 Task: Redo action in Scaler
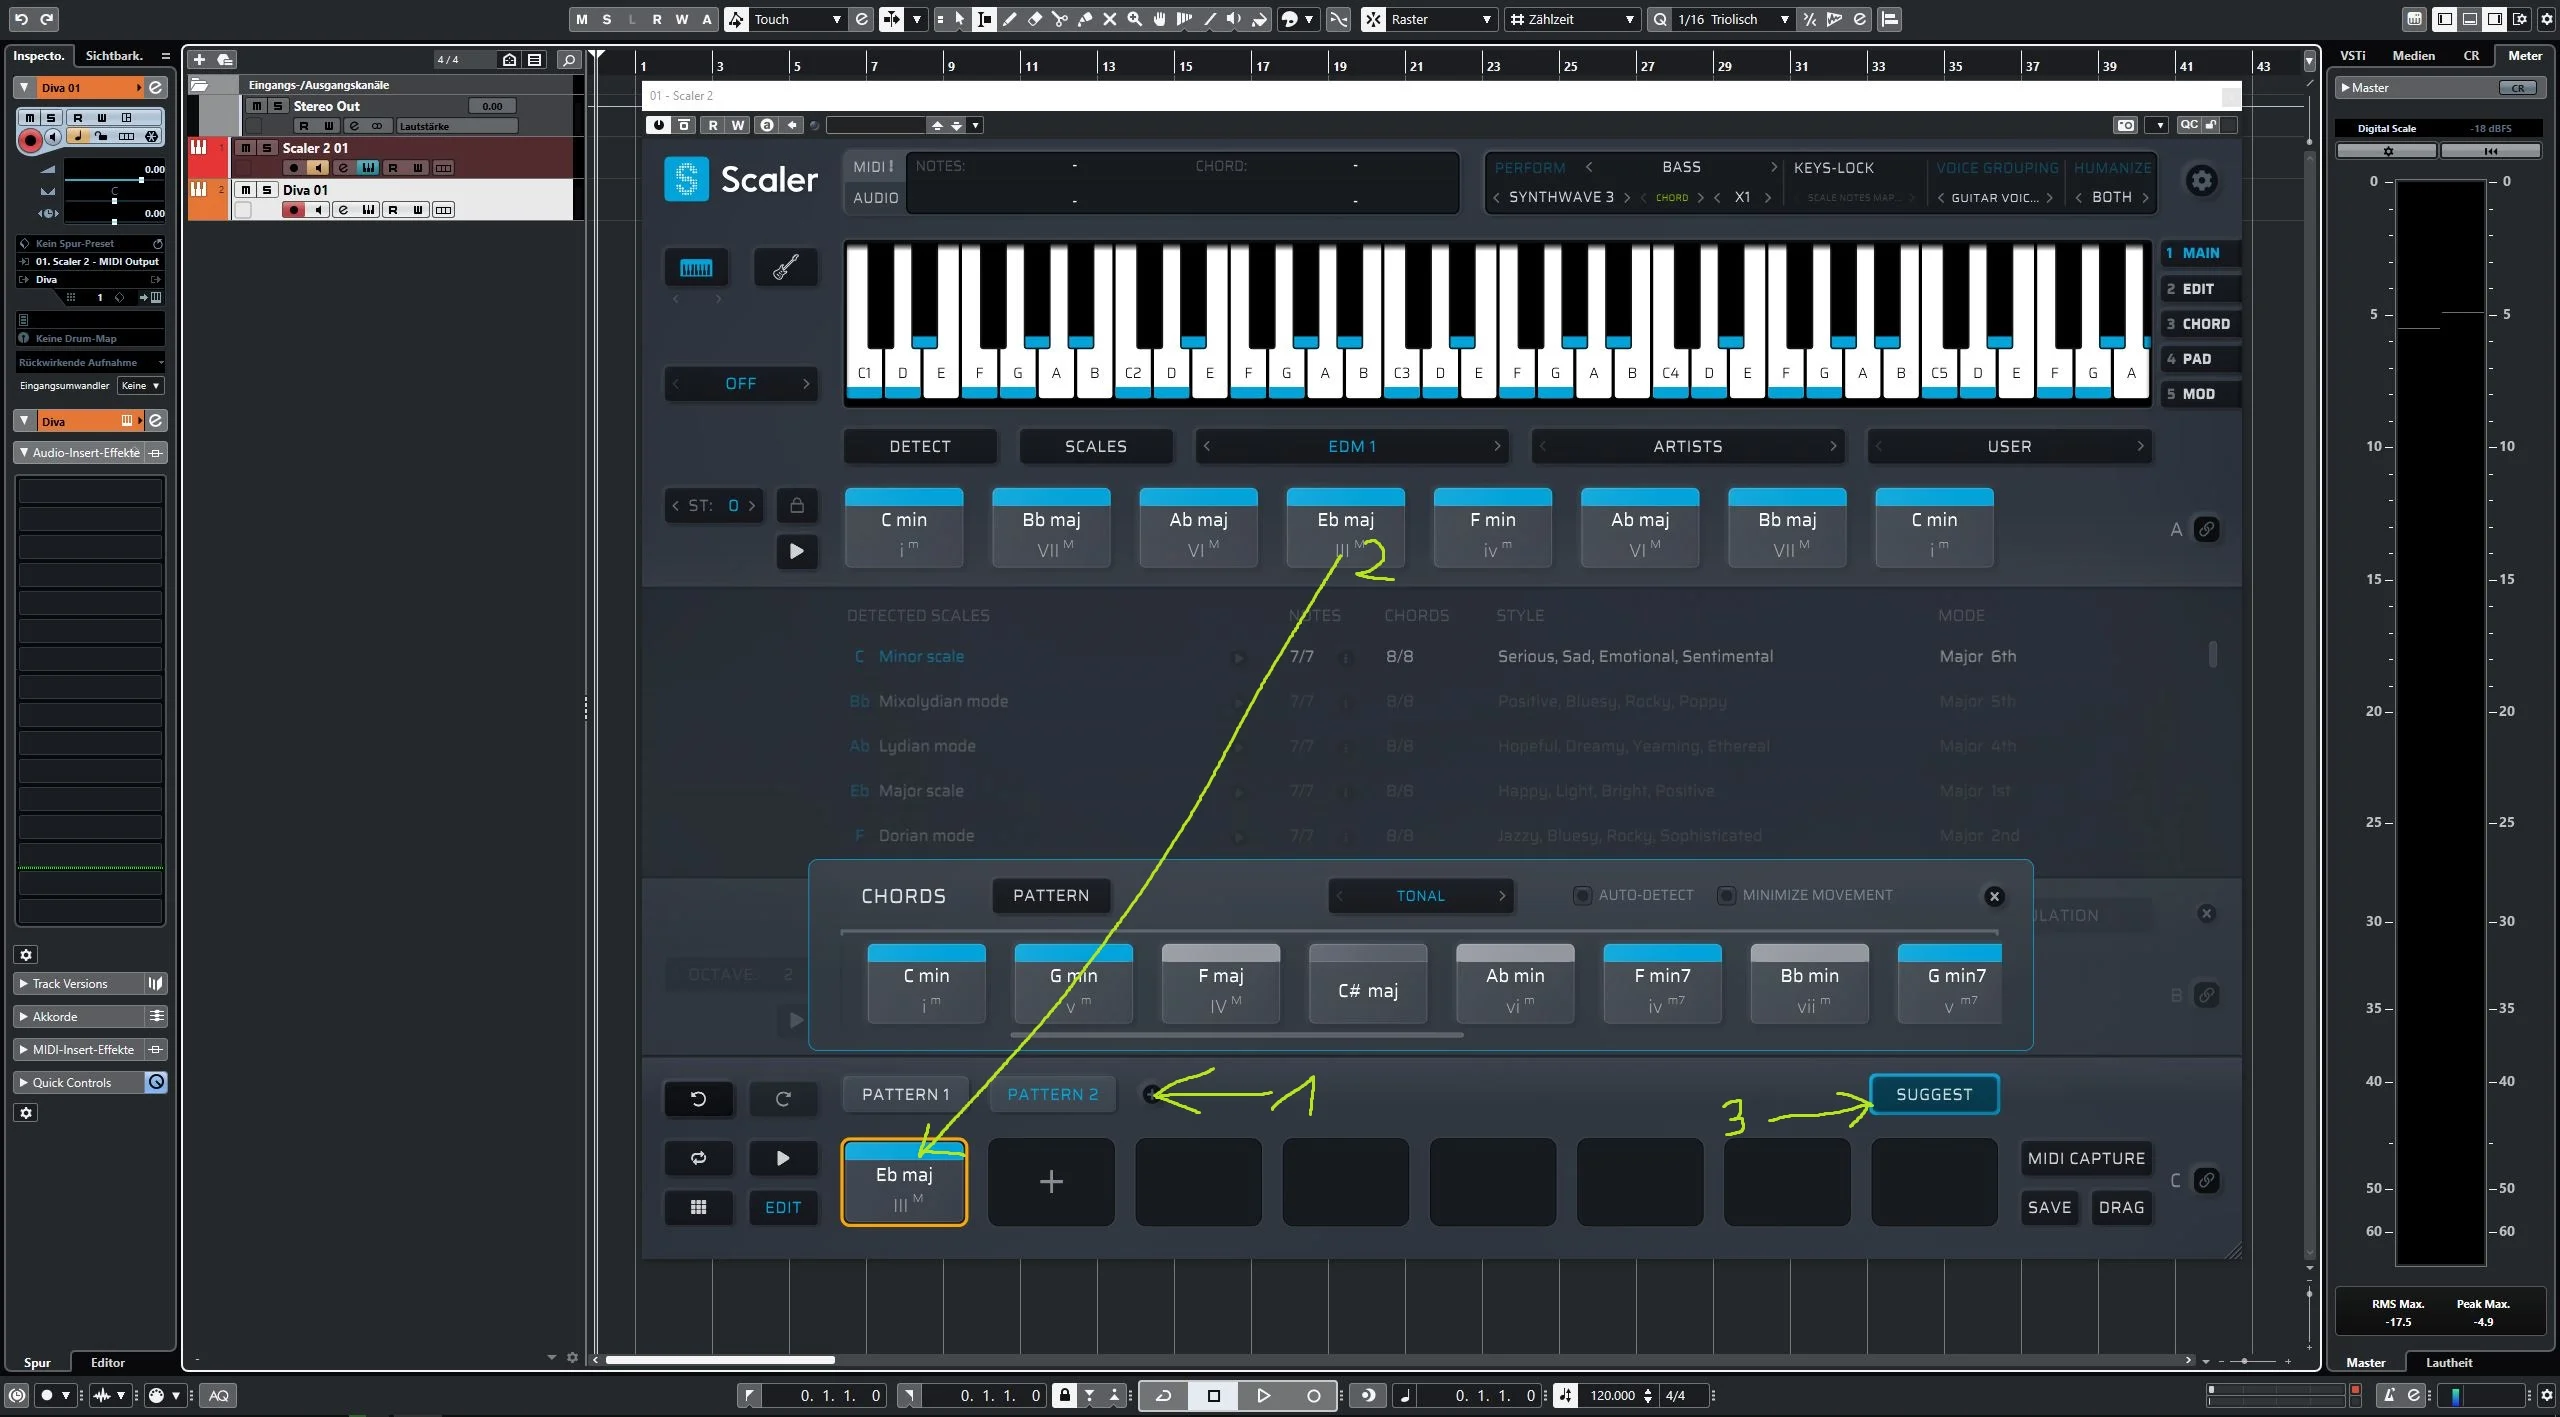coord(783,1099)
